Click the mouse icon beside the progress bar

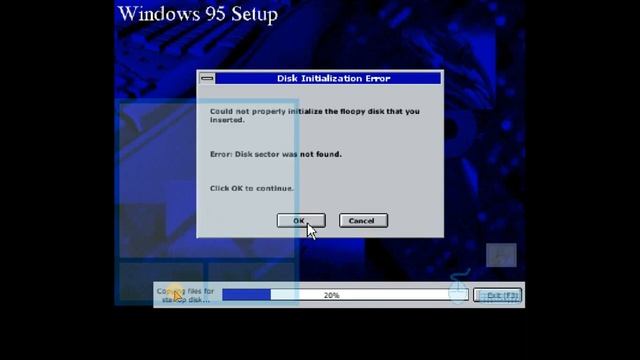tap(459, 286)
